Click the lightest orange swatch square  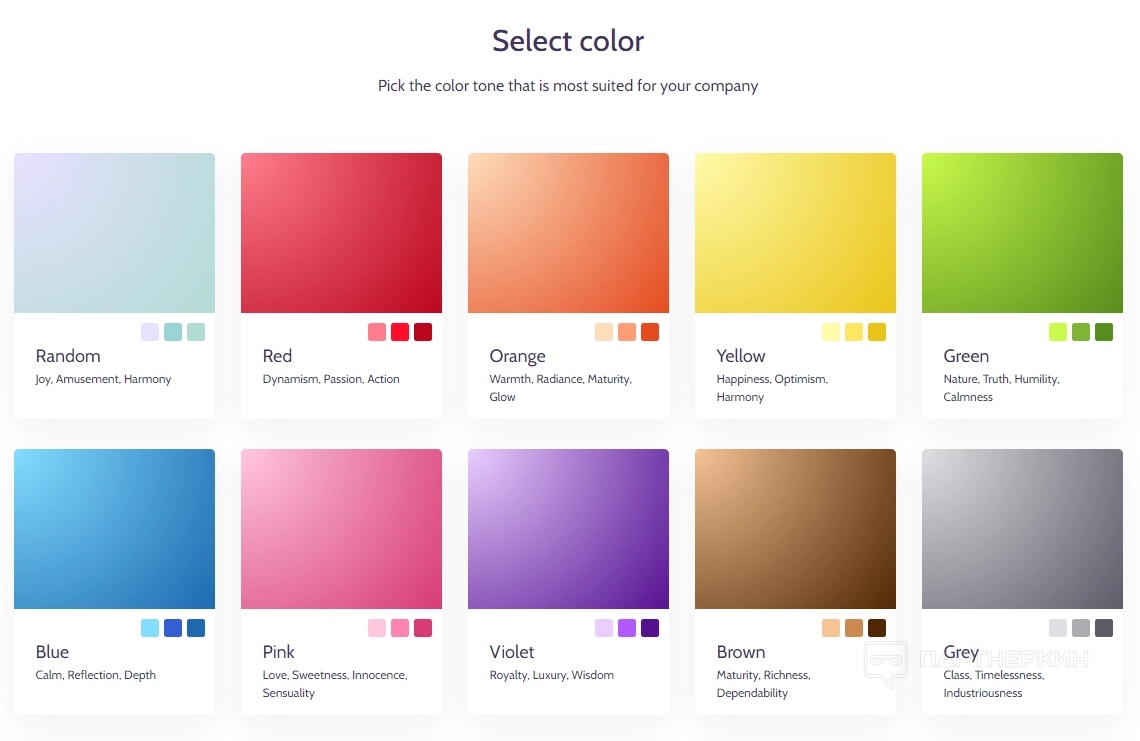pyautogui.click(x=604, y=332)
